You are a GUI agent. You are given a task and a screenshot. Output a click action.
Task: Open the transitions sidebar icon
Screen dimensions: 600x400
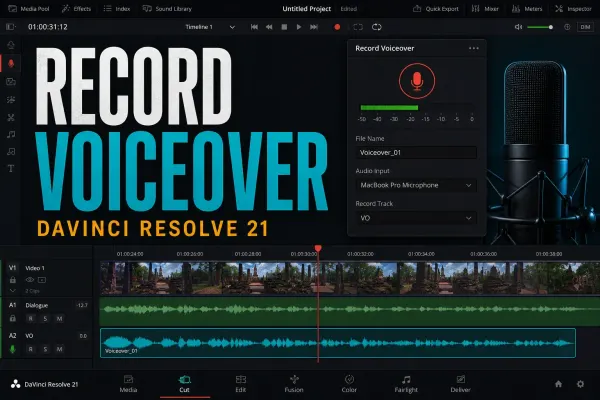click(x=11, y=118)
